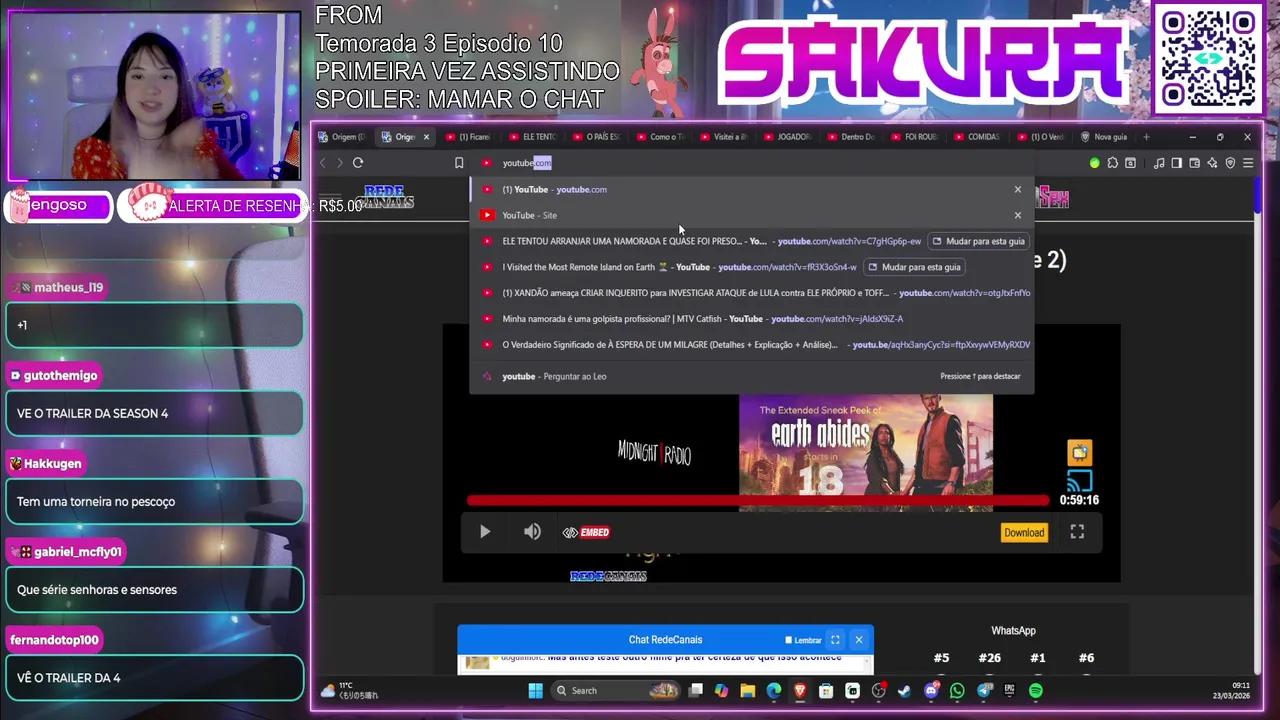The width and height of the screenshot is (1280, 720).
Task: Click the #26 link under WhatsApp
Action: [x=989, y=658]
